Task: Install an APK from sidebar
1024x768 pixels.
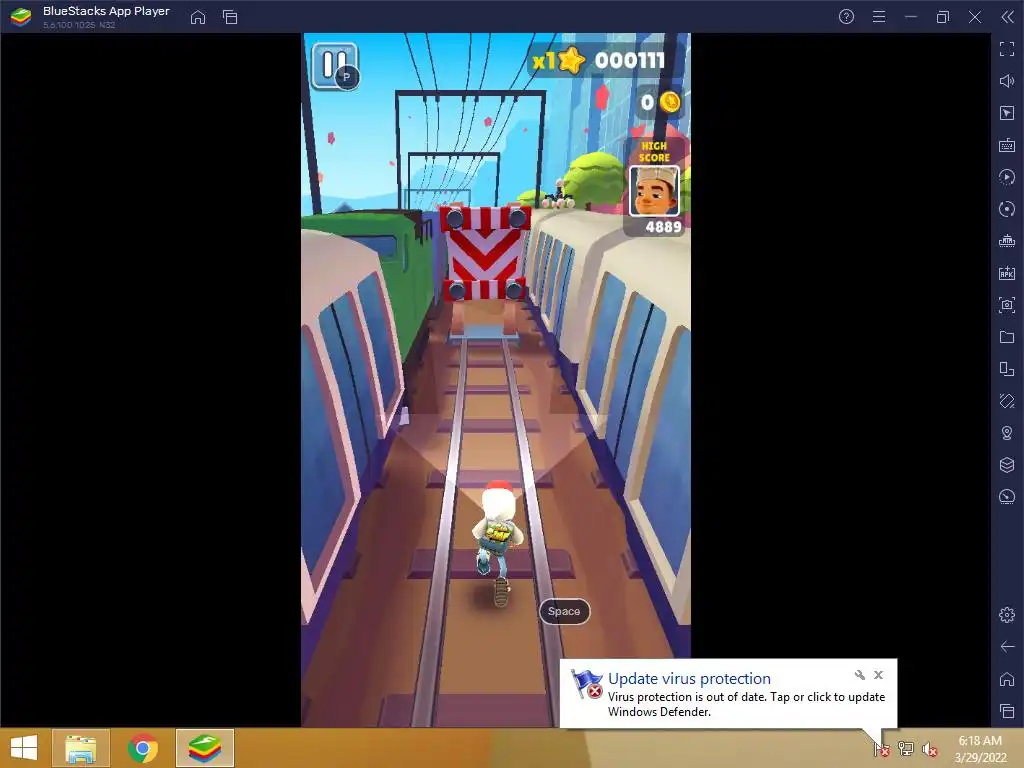Action: click(x=1007, y=273)
